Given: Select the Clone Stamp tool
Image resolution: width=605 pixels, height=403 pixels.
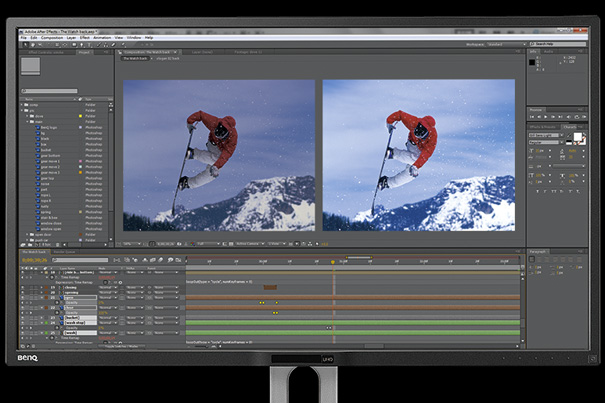Looking at the screenshot, I should [x=106, y=45].
